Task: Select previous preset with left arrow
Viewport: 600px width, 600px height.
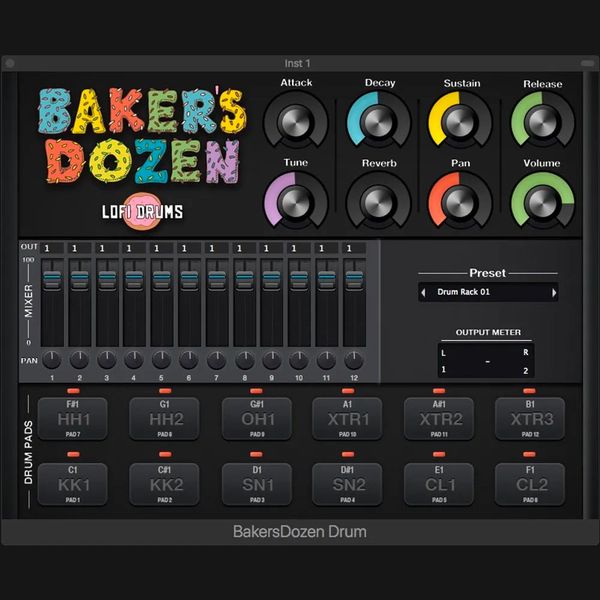Action: pyautogui.click(x=423, y=293)
